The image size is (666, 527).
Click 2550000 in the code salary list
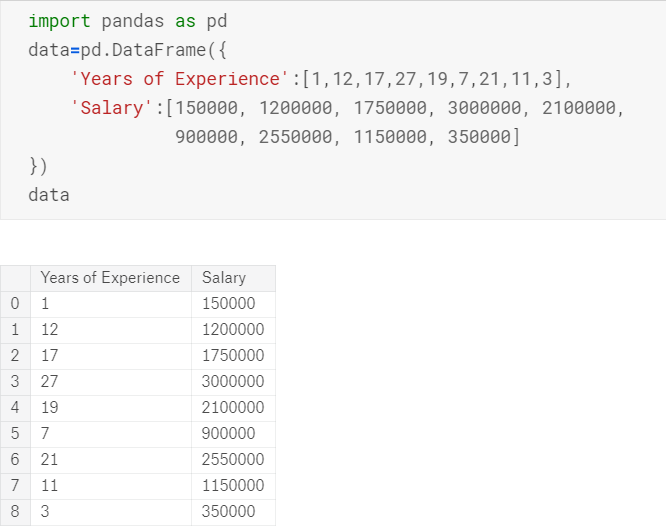click(295, 137)
